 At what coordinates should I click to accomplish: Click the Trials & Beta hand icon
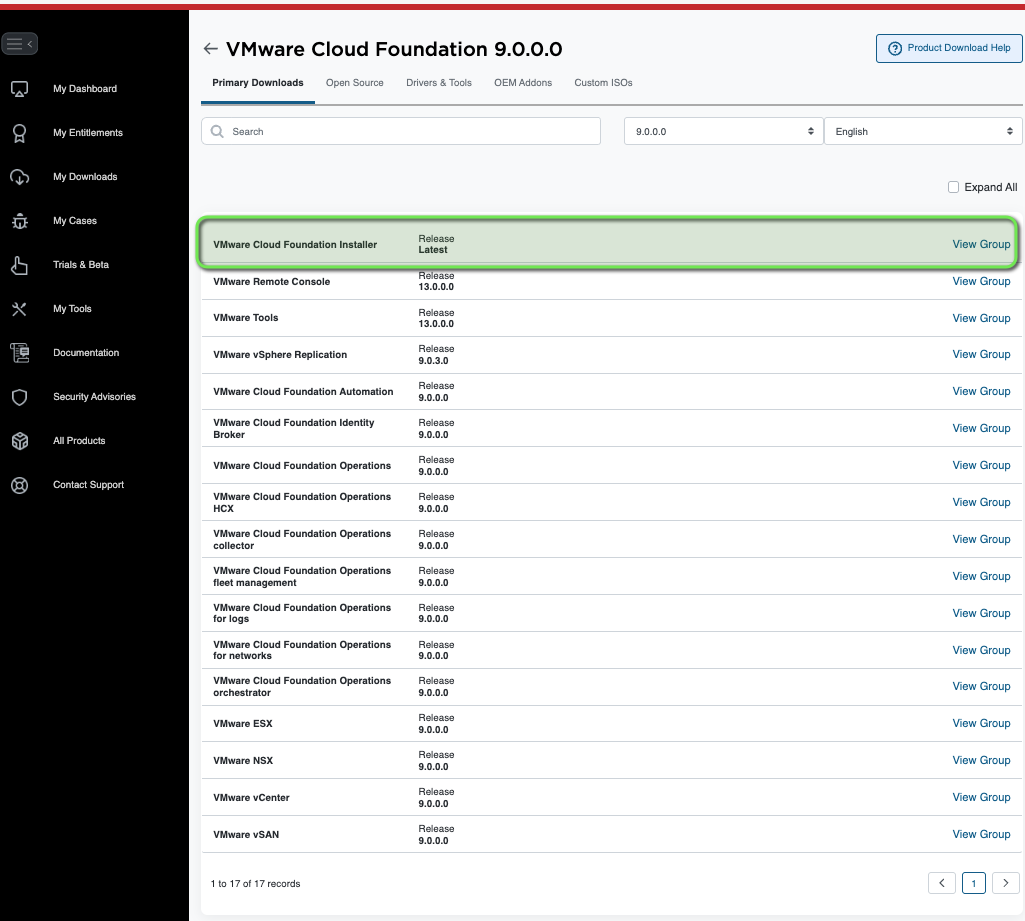click(x=20, y=265)
